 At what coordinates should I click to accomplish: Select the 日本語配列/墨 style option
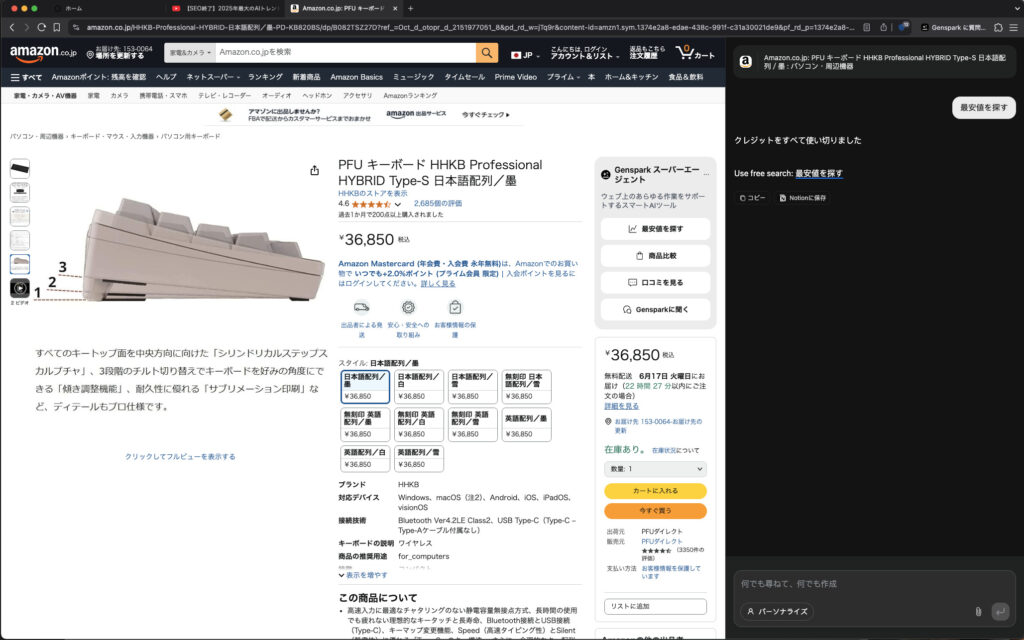pos(365,386)
